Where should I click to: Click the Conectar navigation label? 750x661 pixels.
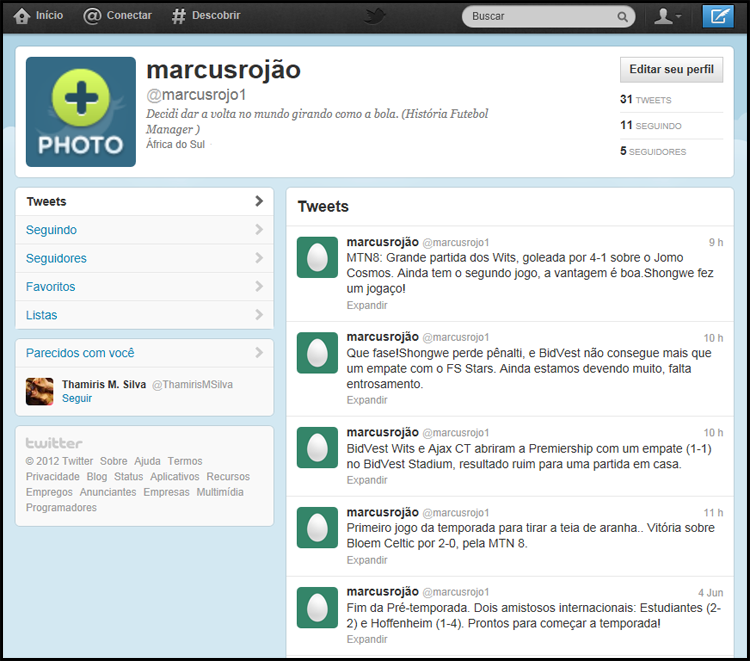129,15
